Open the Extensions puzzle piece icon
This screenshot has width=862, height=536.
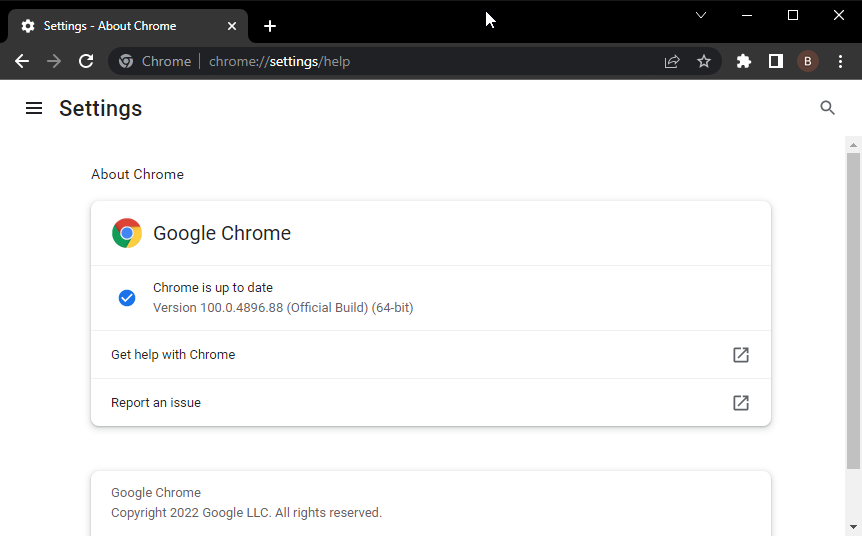743,61
